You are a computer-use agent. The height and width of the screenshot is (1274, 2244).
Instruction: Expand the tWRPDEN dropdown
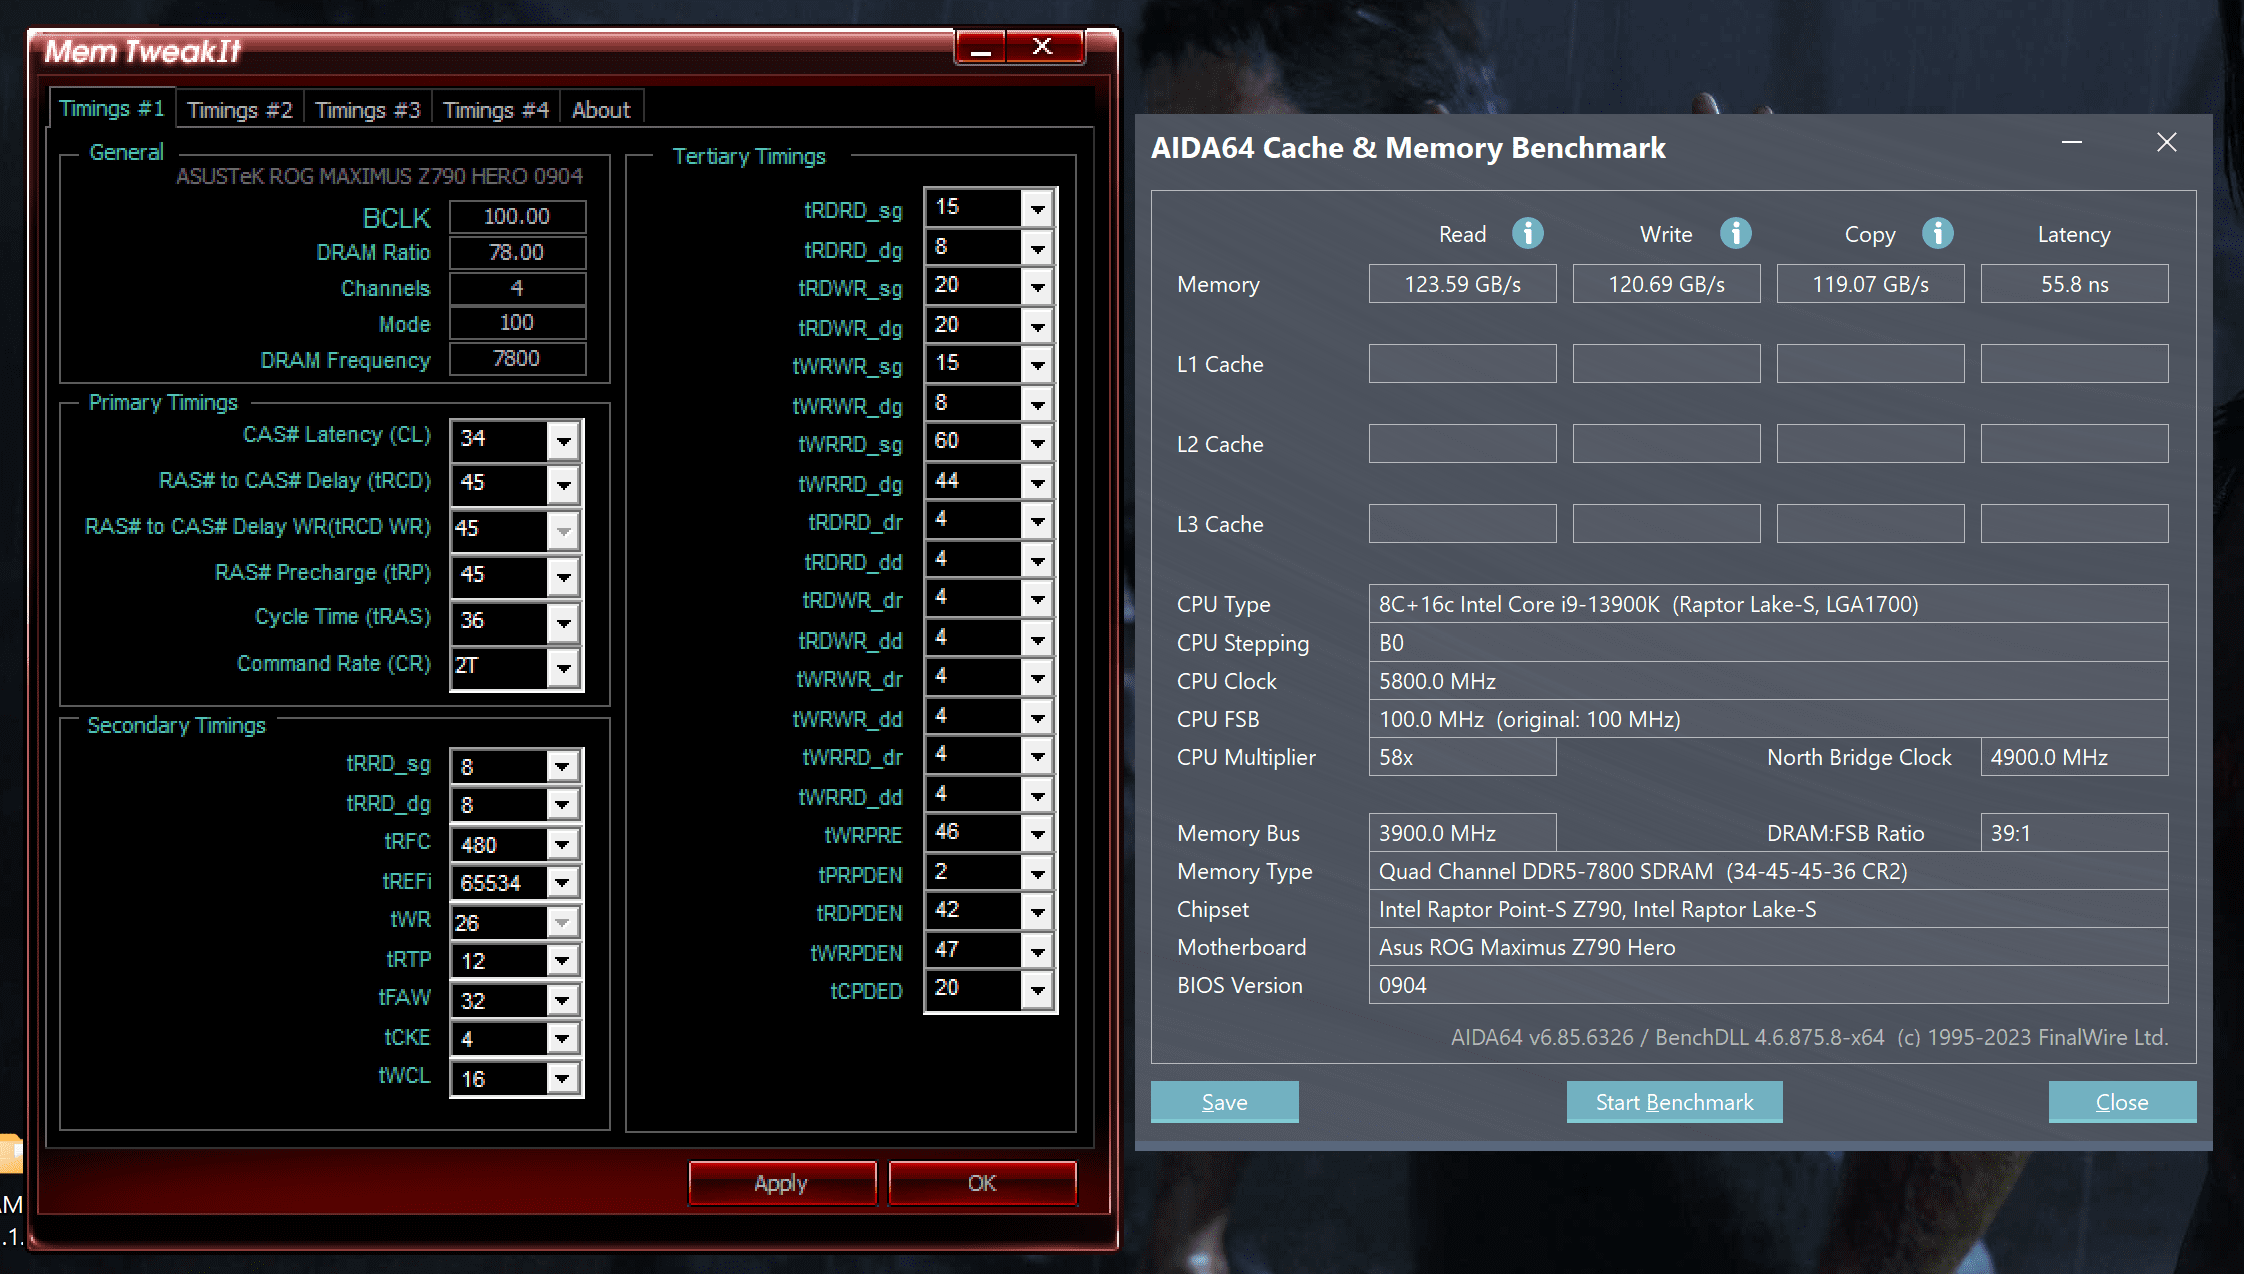coord(1038,952)
